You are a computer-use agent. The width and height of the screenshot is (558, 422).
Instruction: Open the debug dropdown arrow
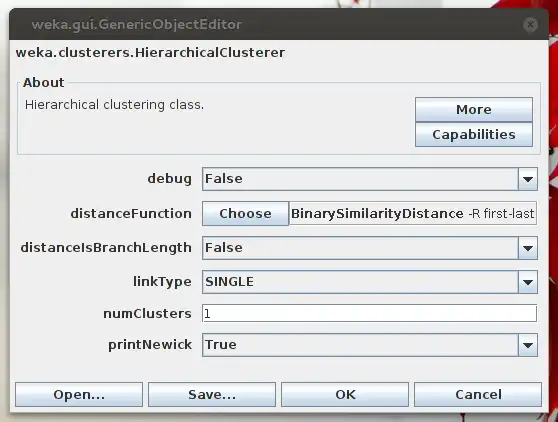pyautogui.click(x=528, y=179)
